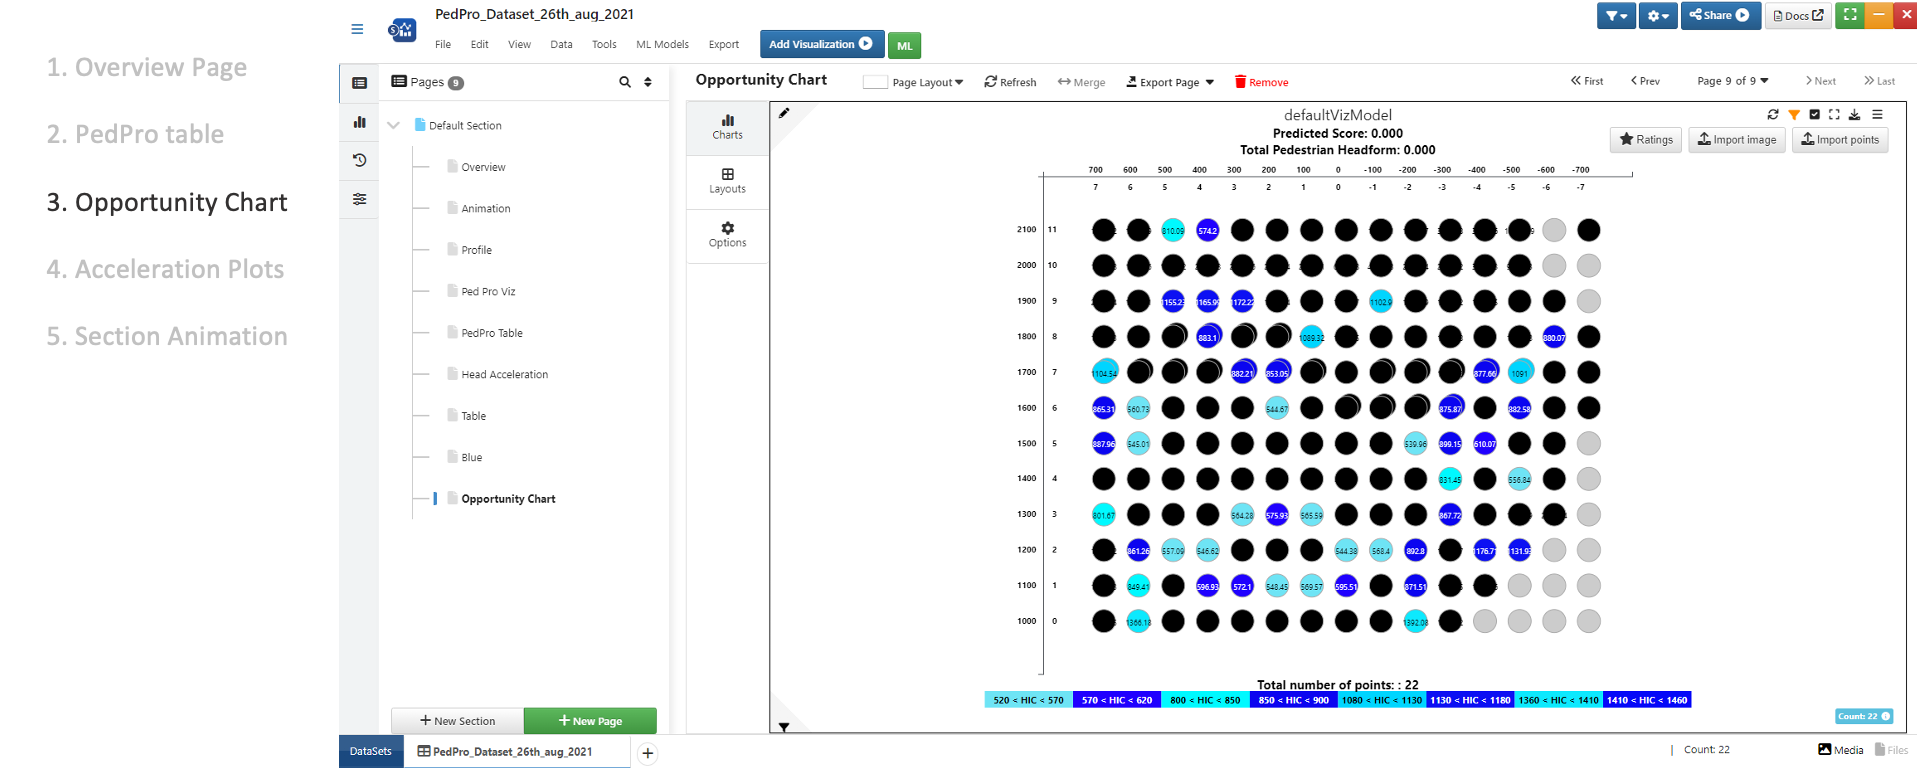Toggle the count info icon on the Count 22 badge

[x=1886, y=716]
